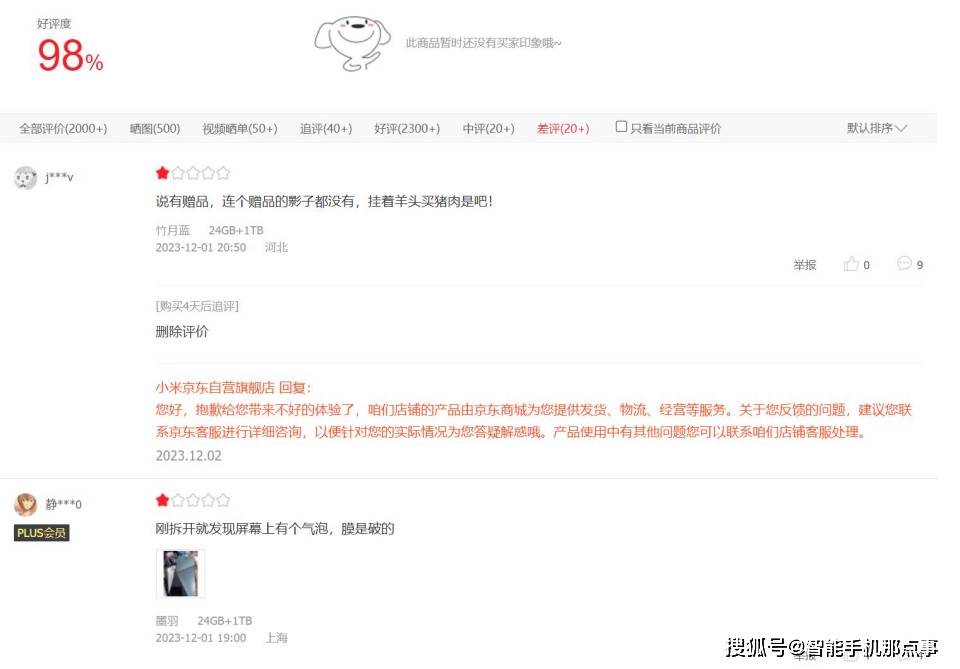The image size is (960, 669).
Task: Enable 只看当前商品评价 checkbox
Action: pos(621,127)
